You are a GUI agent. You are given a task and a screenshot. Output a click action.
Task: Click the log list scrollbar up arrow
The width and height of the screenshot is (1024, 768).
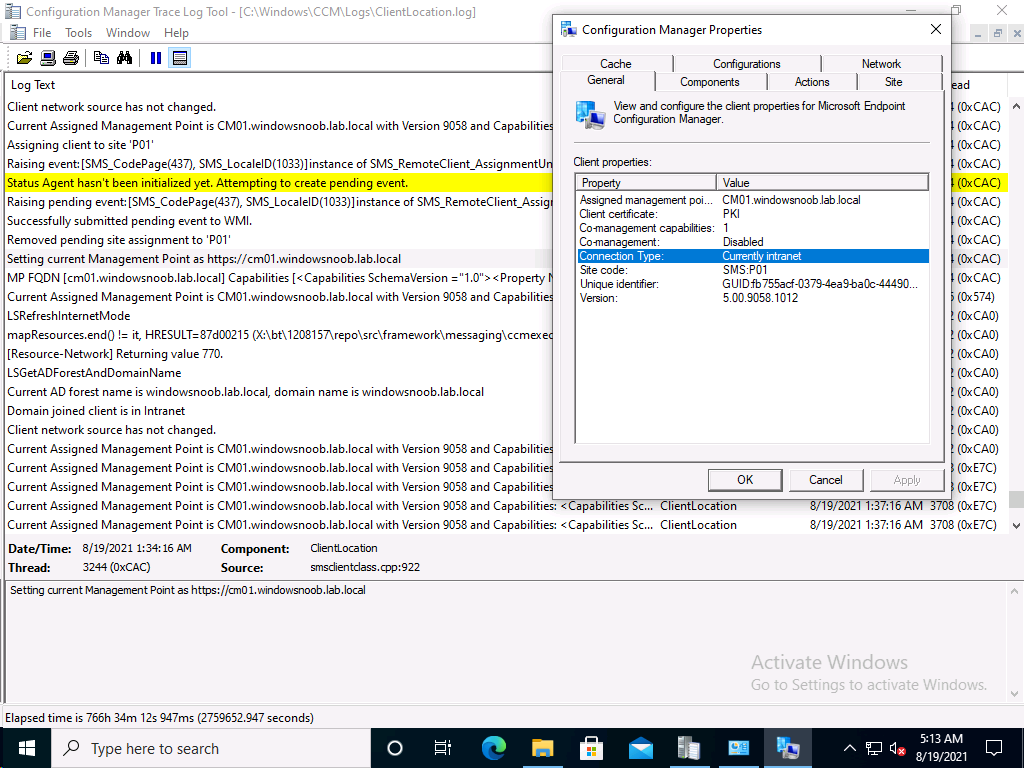(x=1016, y=106)
